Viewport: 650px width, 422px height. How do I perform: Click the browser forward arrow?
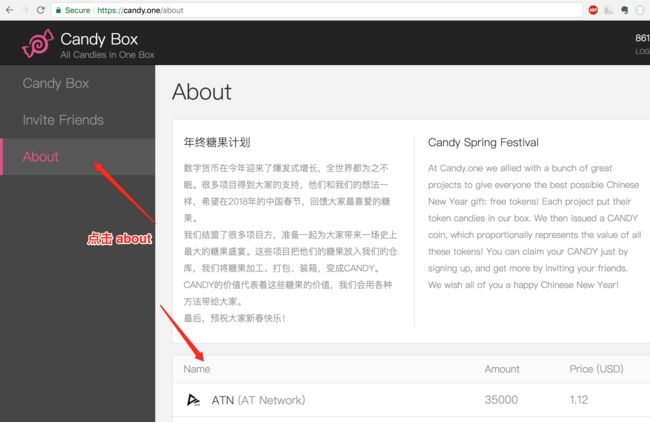click(x=25, y=10)
